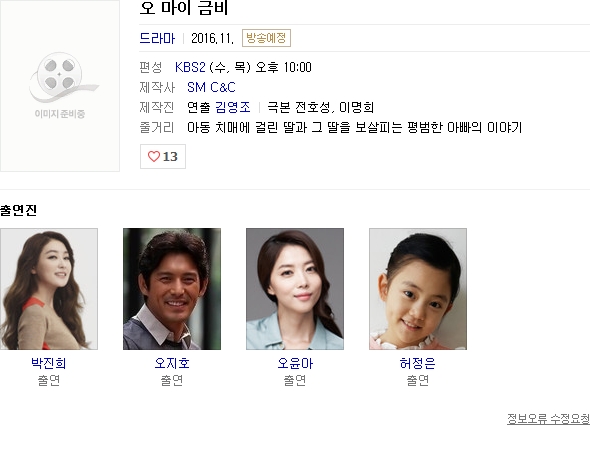Click 정보오류 수정요청 correction request link
This screenshot has width=590, height=458.
coord(548,419)
